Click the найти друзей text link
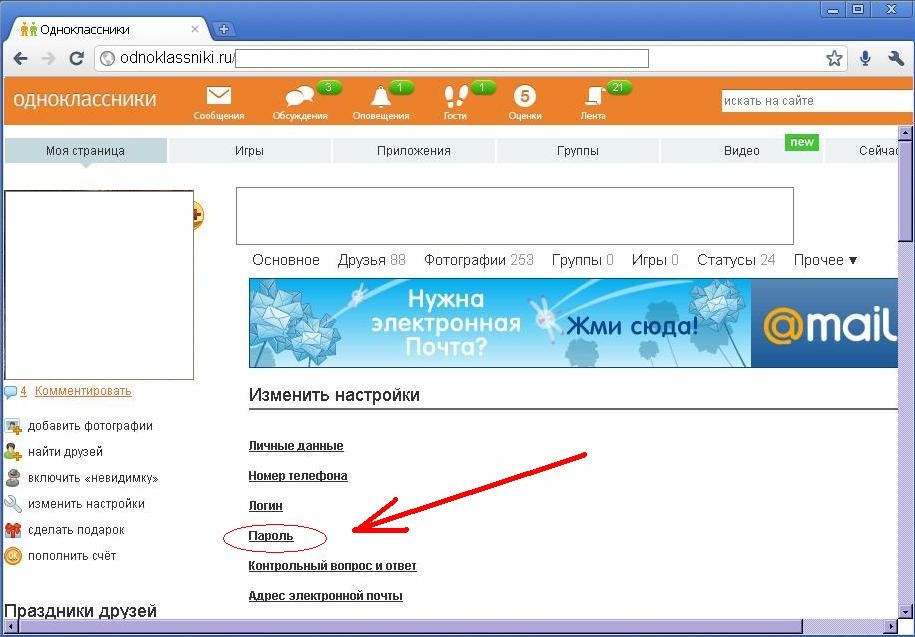Image resolution: width=915 pixels, height=637 pixels. click(x=65, y=452)
